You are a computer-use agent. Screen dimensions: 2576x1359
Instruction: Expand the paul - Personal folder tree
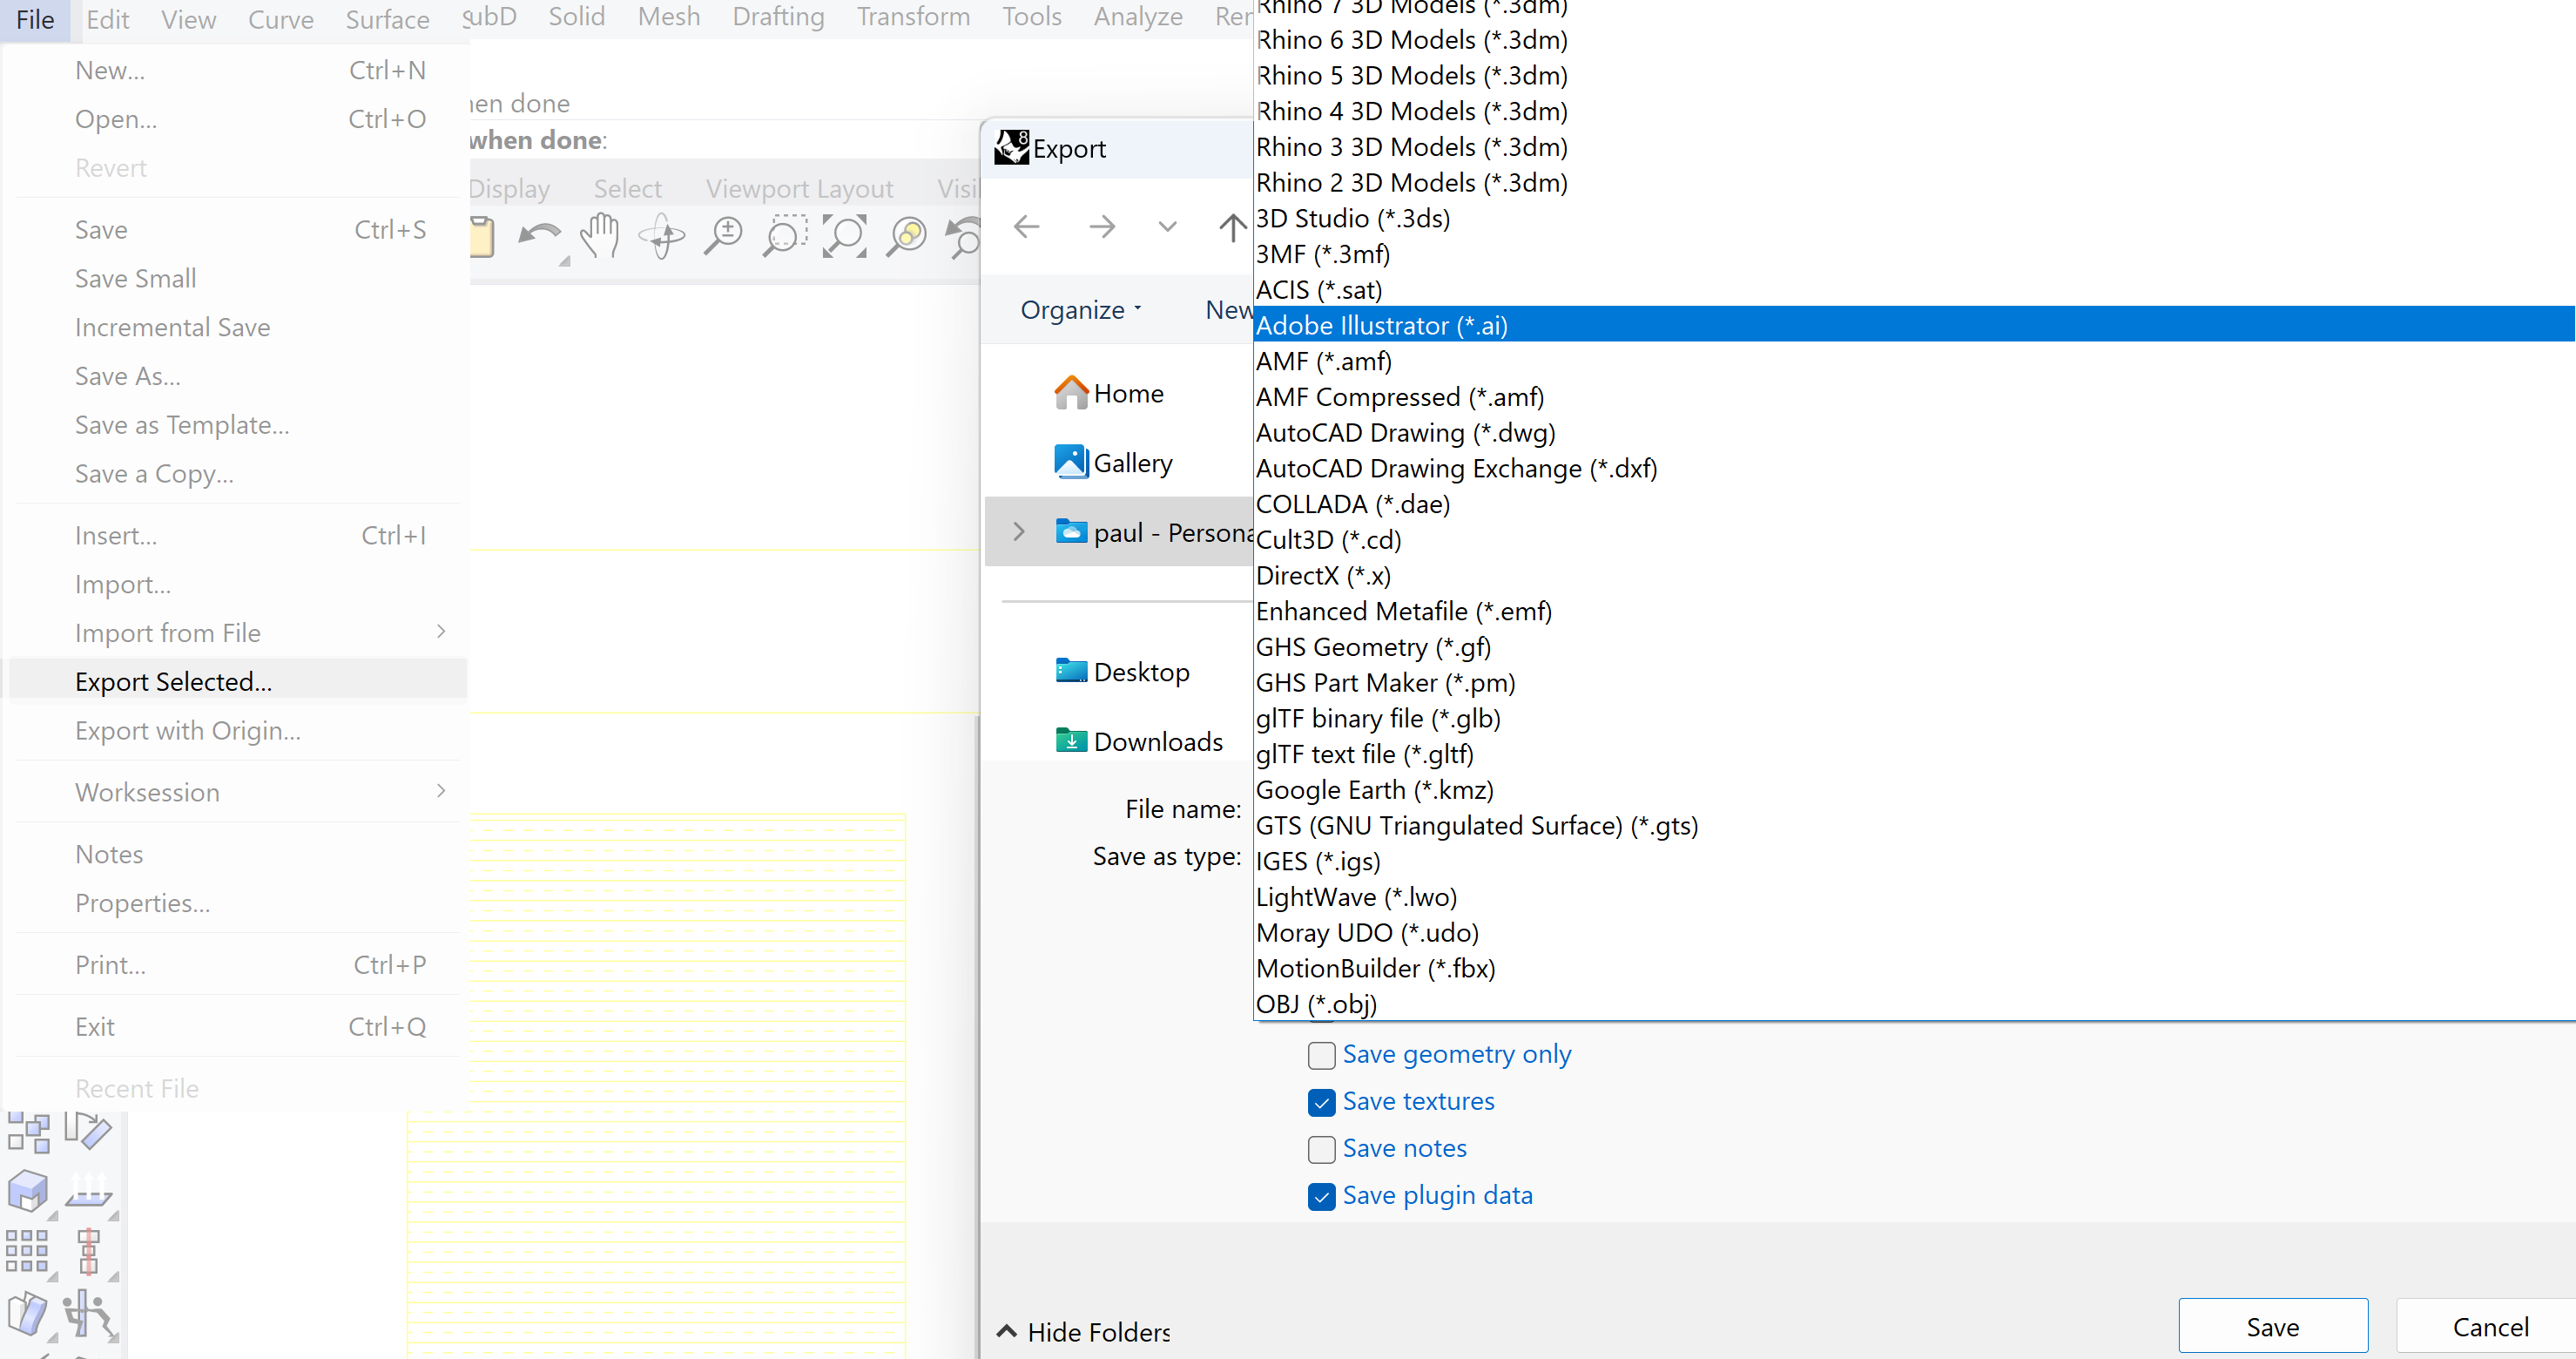click(x=1019, y=532)
